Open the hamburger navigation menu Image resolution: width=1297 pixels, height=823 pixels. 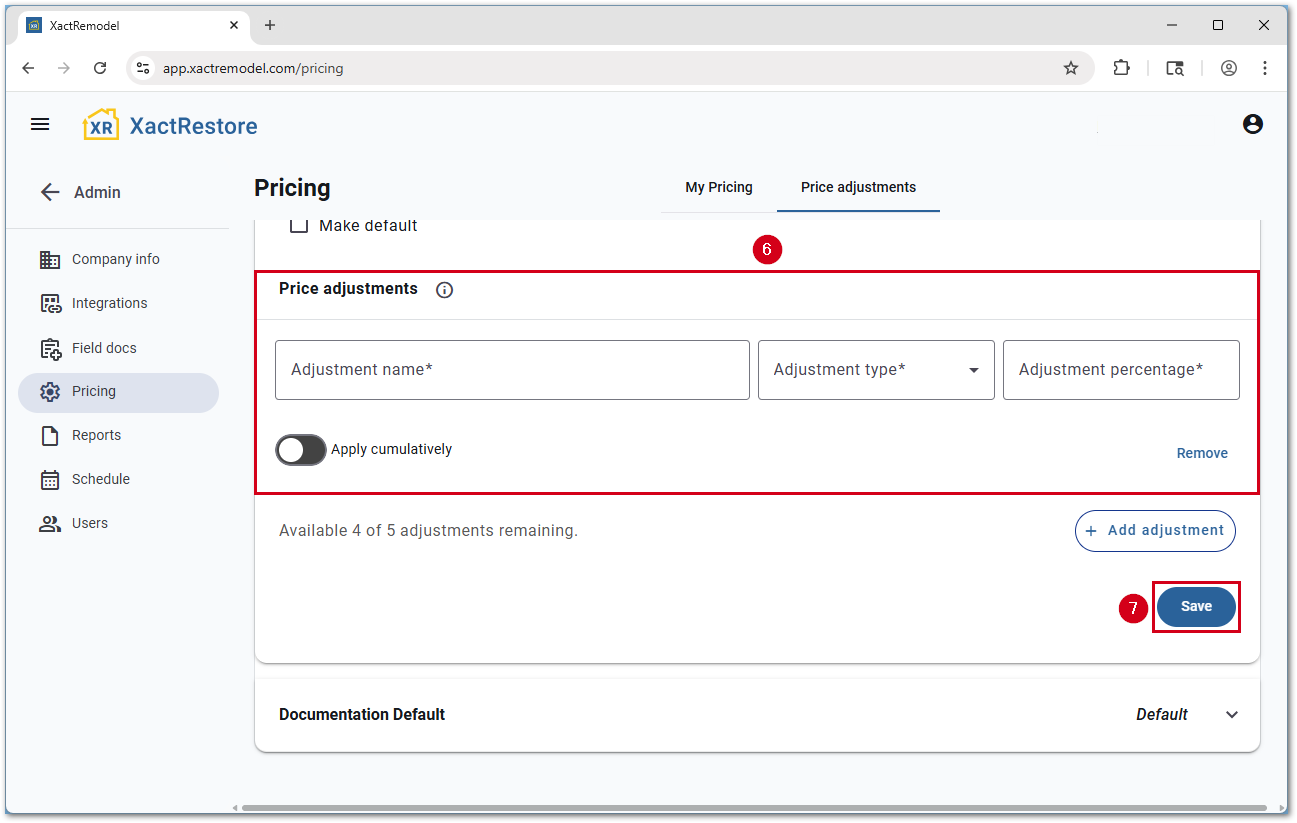tap(40, 125)
